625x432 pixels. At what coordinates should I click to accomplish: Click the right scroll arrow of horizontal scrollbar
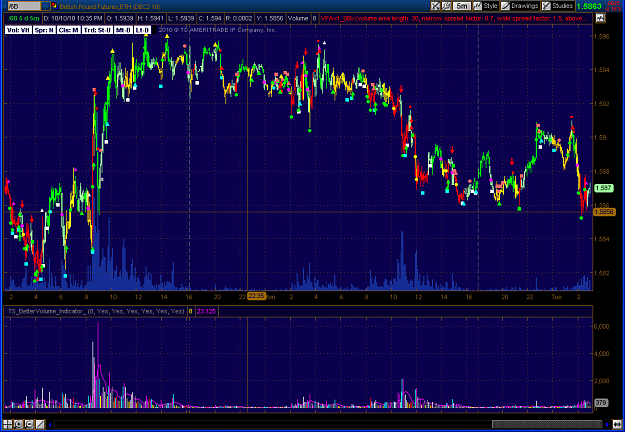pyautogui.click(x=607, y=424)
